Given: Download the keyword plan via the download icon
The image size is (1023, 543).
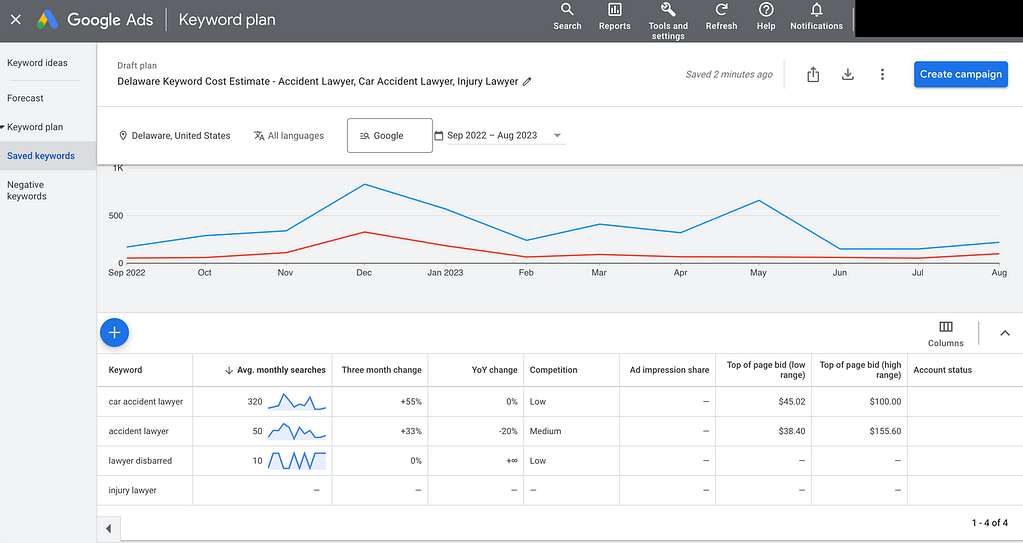Looking at the screenshot, I should point(847,74).
